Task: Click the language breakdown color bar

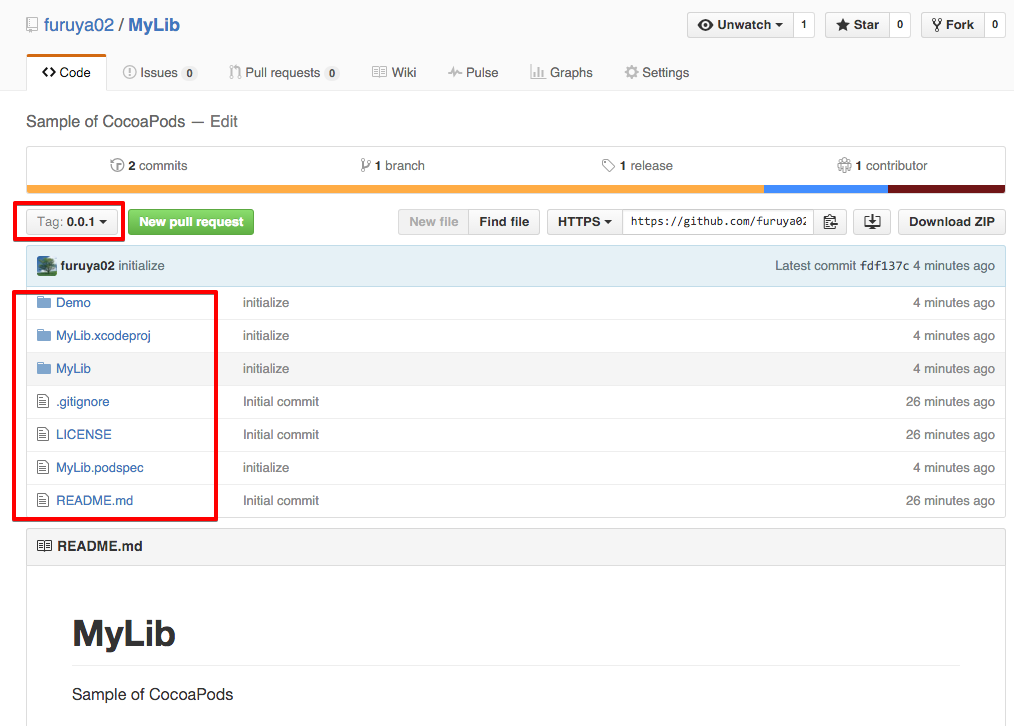Action: click(x=515, y=189)
